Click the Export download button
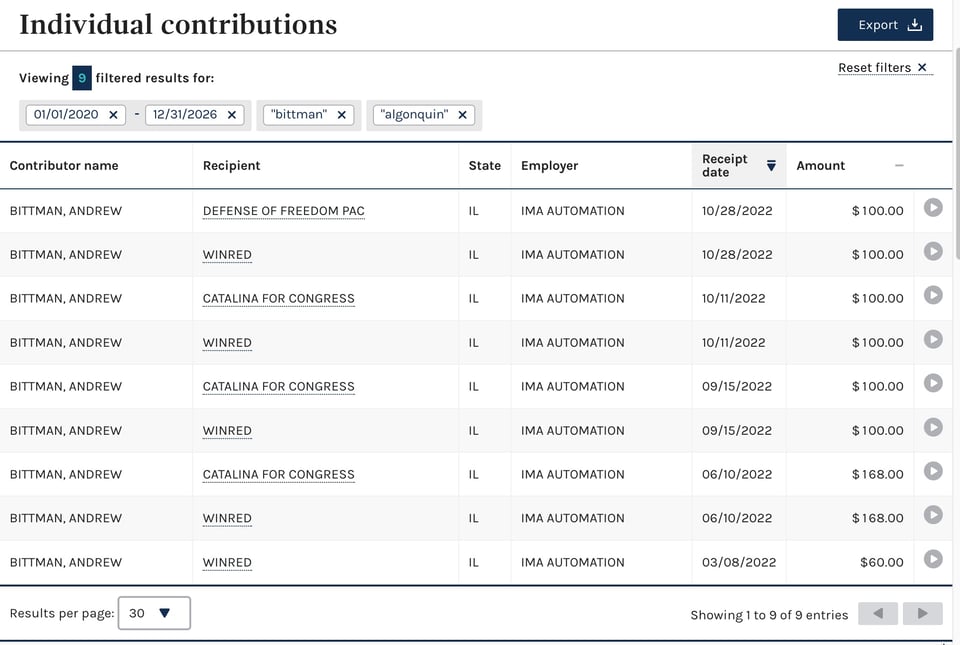Image resolution: width=960 pixels, height=645 pixels. pos(885,25)
